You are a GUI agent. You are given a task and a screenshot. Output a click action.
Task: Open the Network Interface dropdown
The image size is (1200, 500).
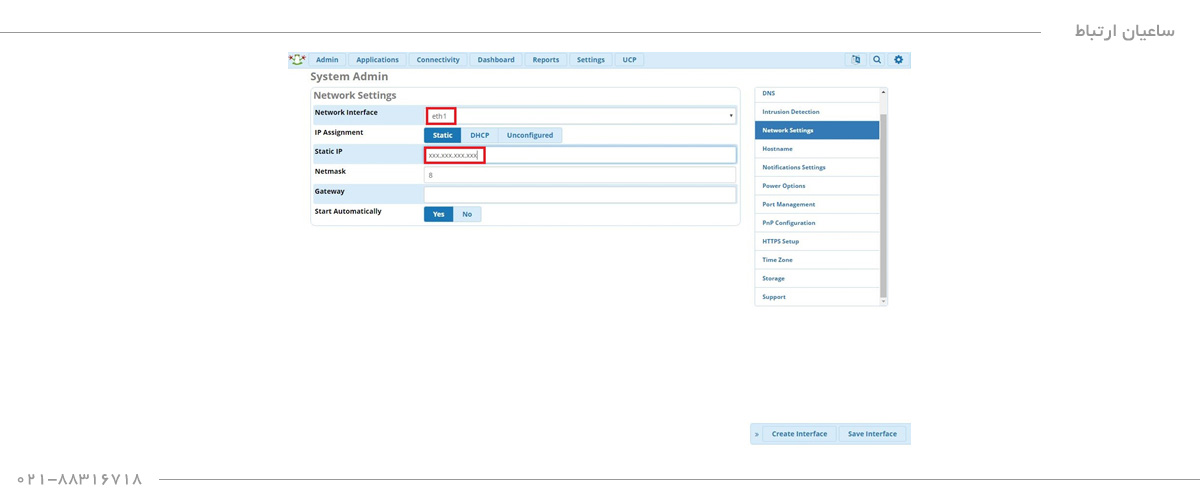(x=580, y=116)
